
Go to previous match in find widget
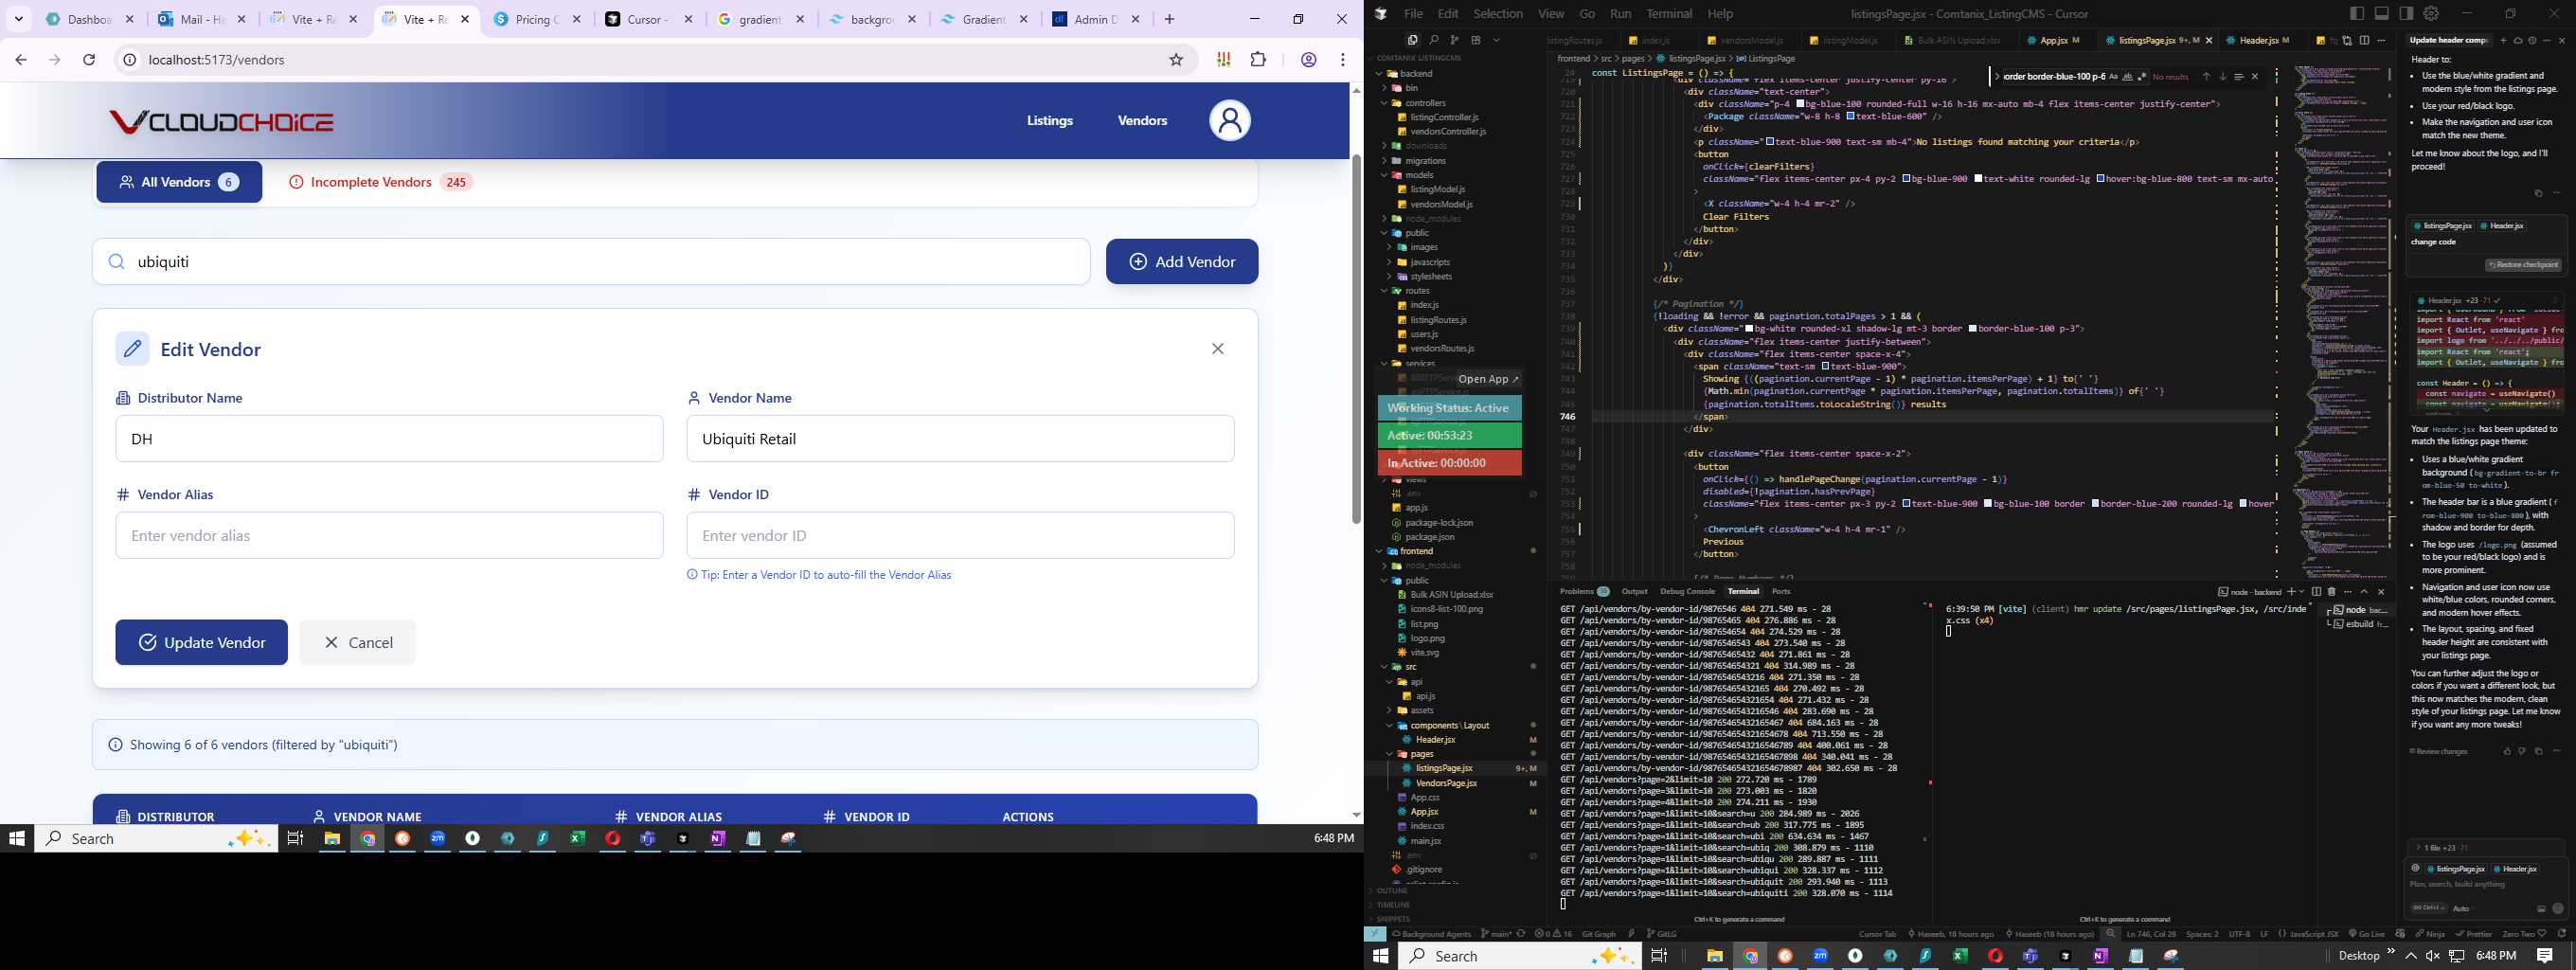[2206, 77]
